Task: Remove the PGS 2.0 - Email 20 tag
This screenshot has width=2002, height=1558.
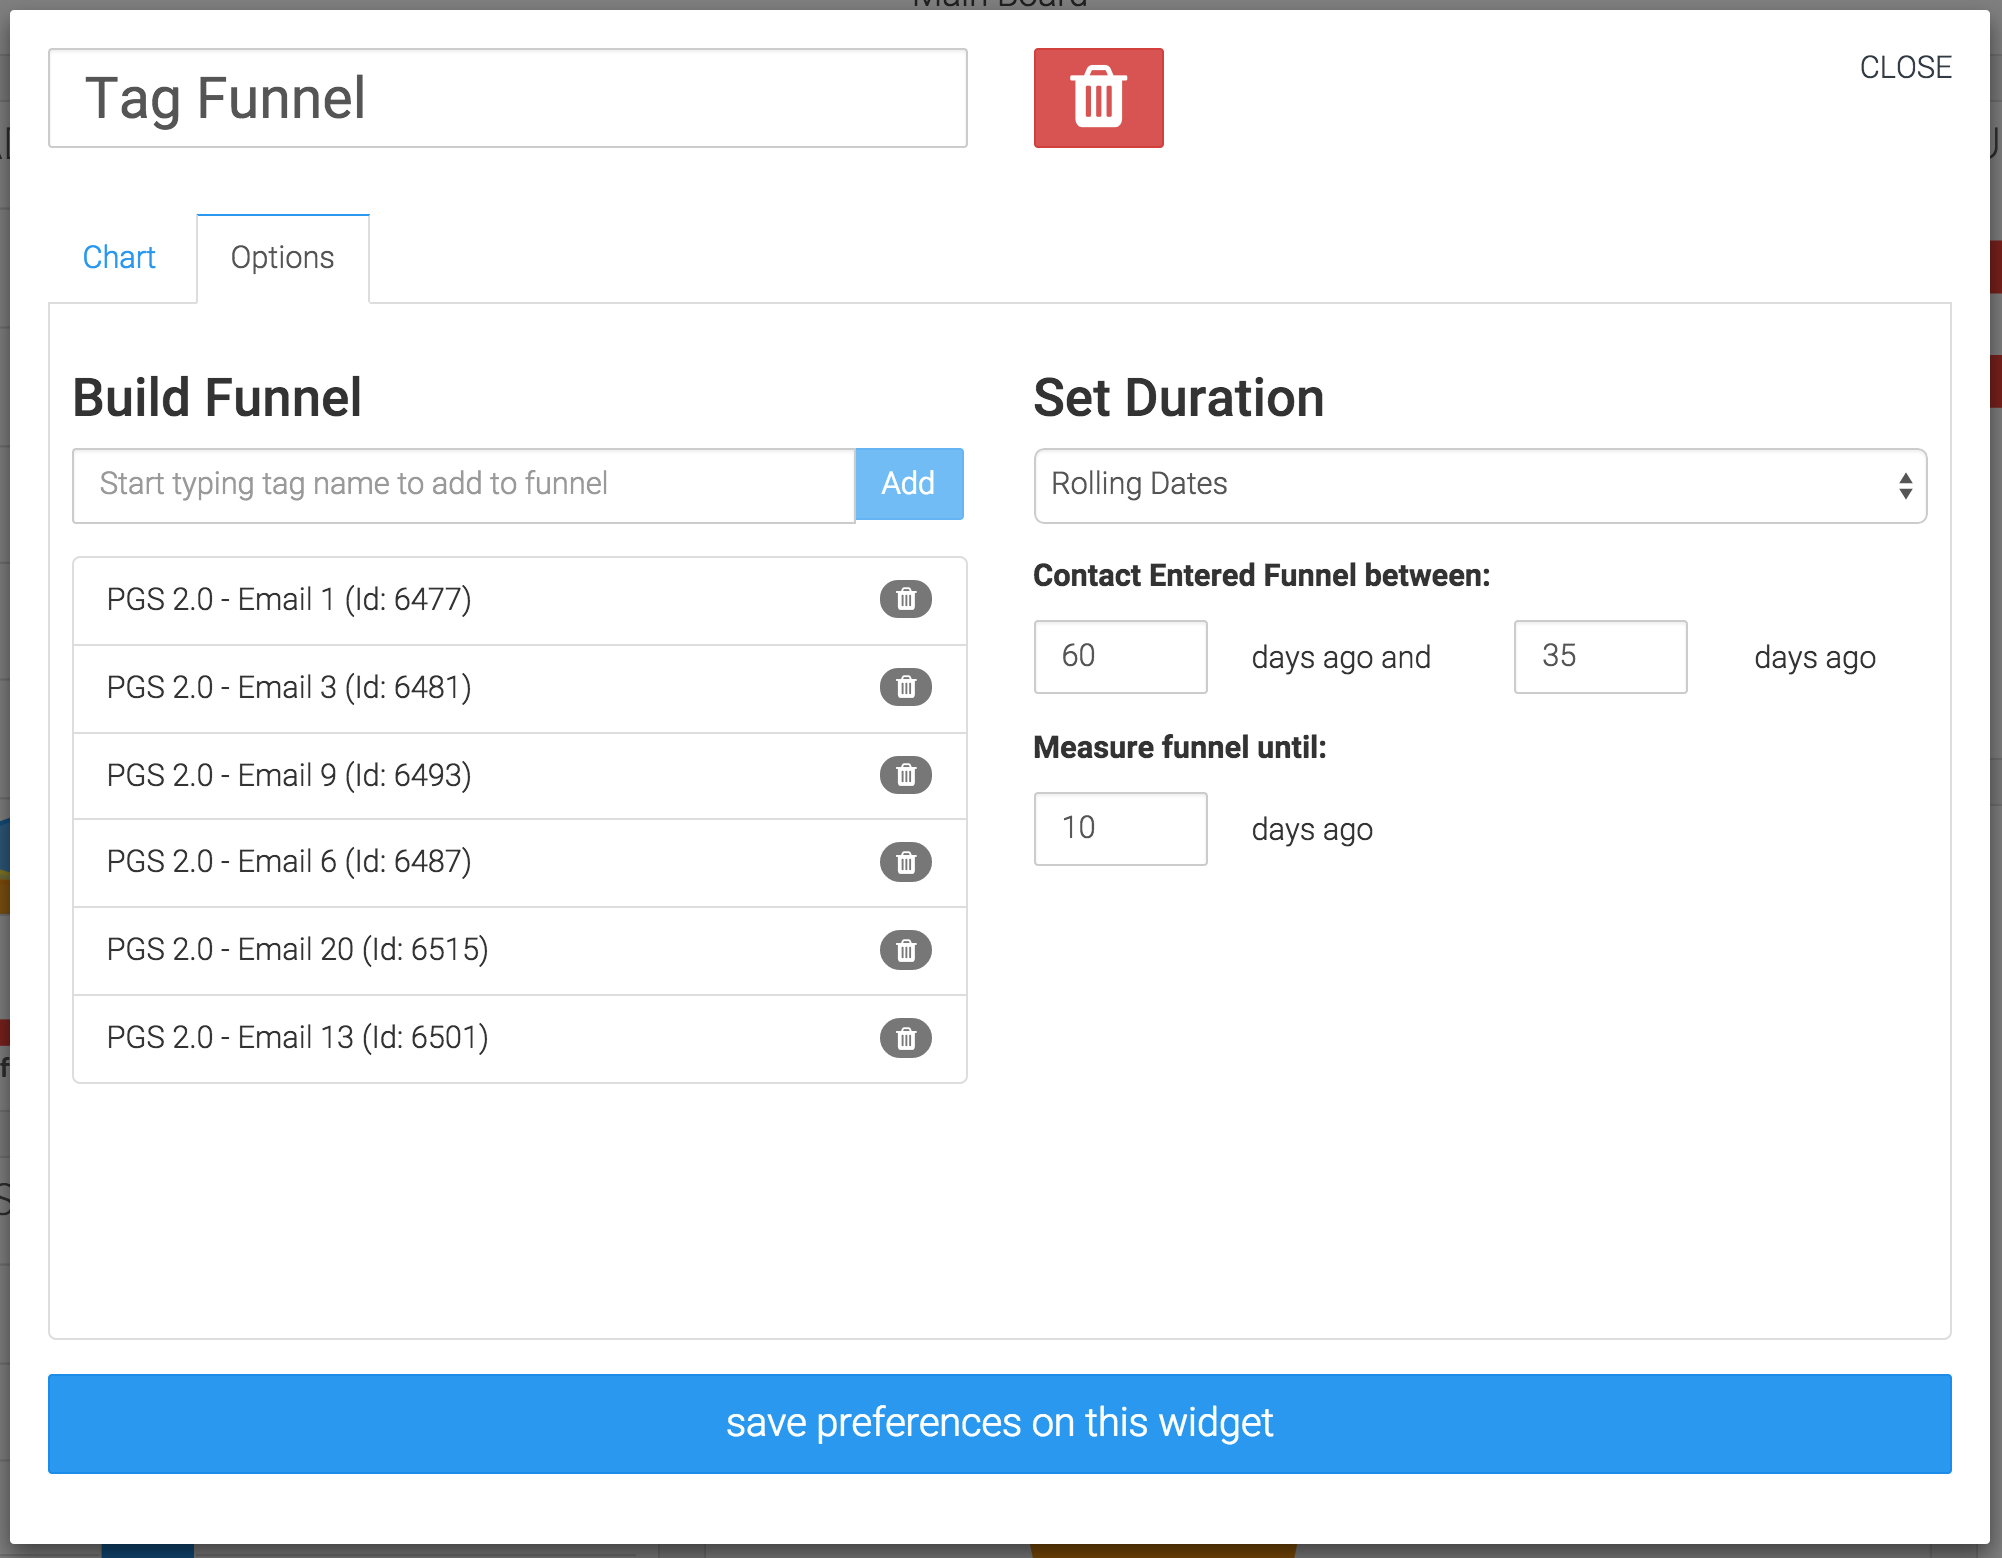Action: coord(905,950)
